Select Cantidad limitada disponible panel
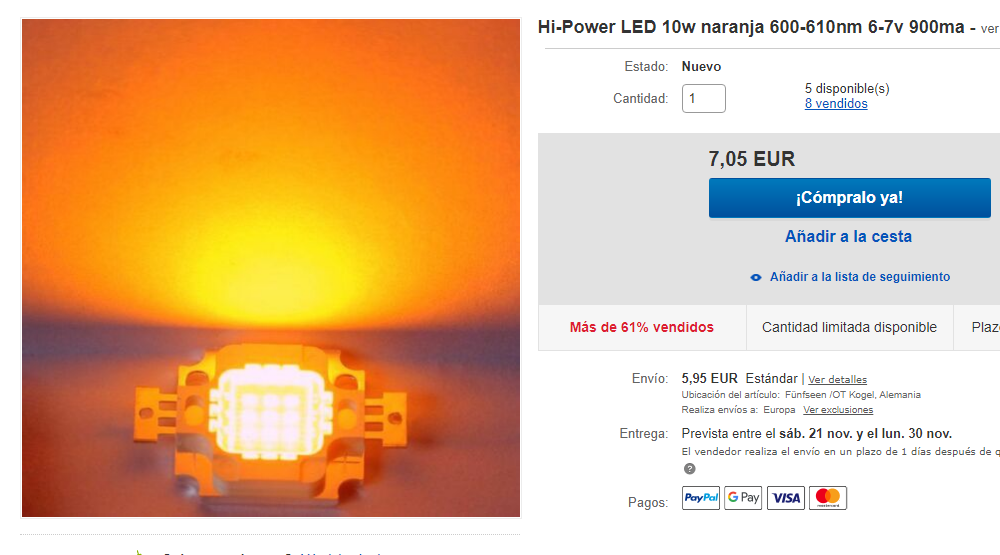Image resolution: width=1000 pixels, height=555 pixels. (849, 327)
